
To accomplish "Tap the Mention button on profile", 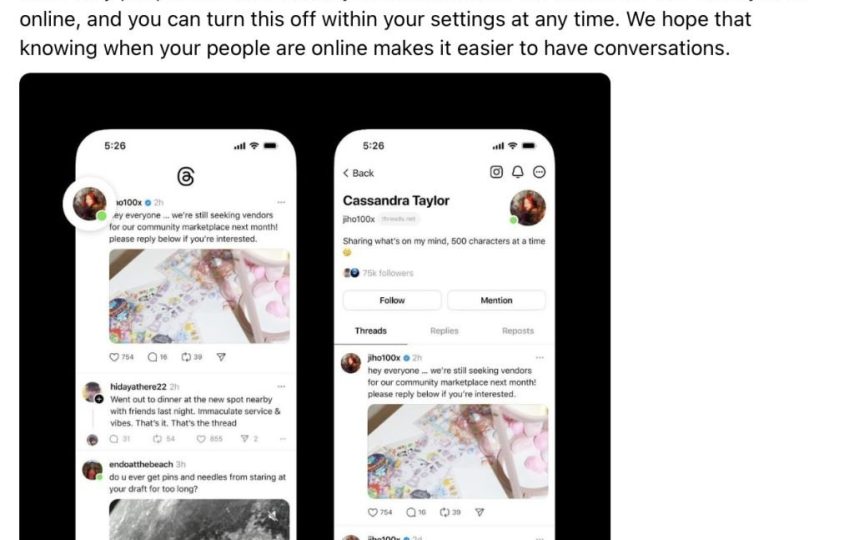I will pyautogui.click(x=496, y=300).
